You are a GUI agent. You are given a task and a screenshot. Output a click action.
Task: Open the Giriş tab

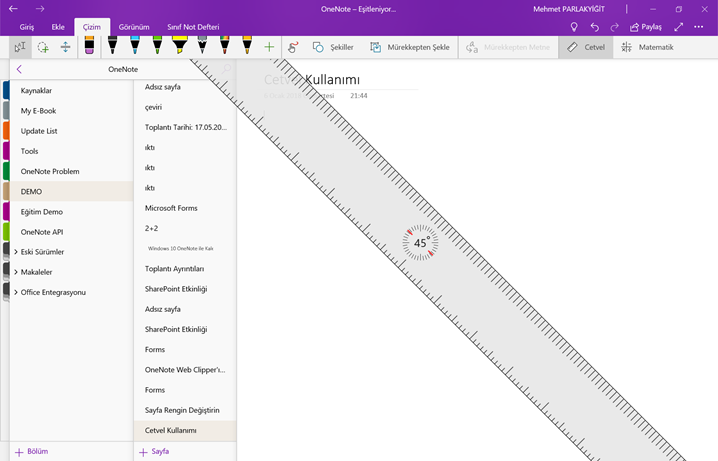27,27
